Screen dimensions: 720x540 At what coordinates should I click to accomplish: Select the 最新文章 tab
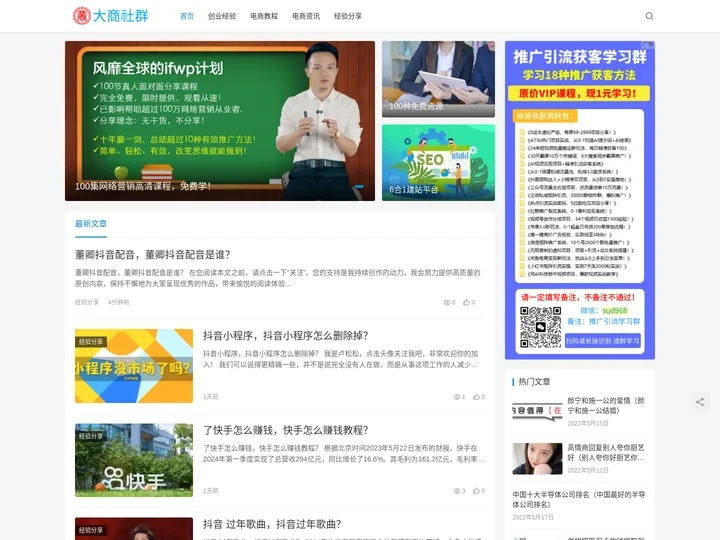tap(91, 224)
